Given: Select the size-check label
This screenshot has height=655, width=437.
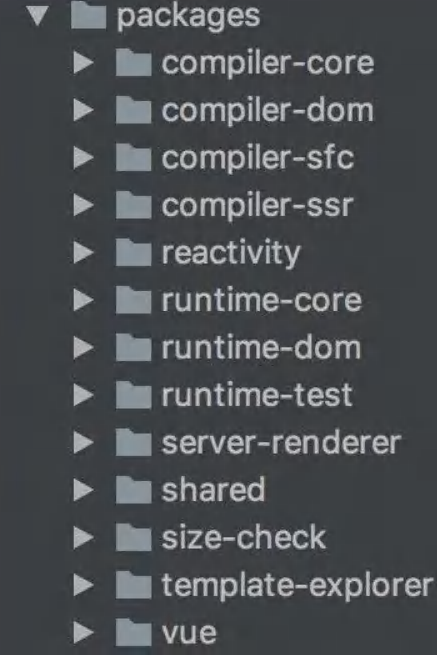Looking at the screenshot, I should click(x=244, y=538).
